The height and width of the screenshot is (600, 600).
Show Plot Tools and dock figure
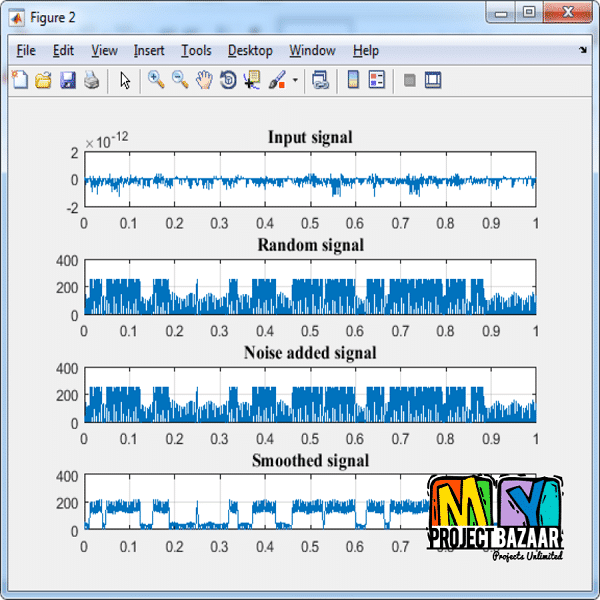pos(433,80)
